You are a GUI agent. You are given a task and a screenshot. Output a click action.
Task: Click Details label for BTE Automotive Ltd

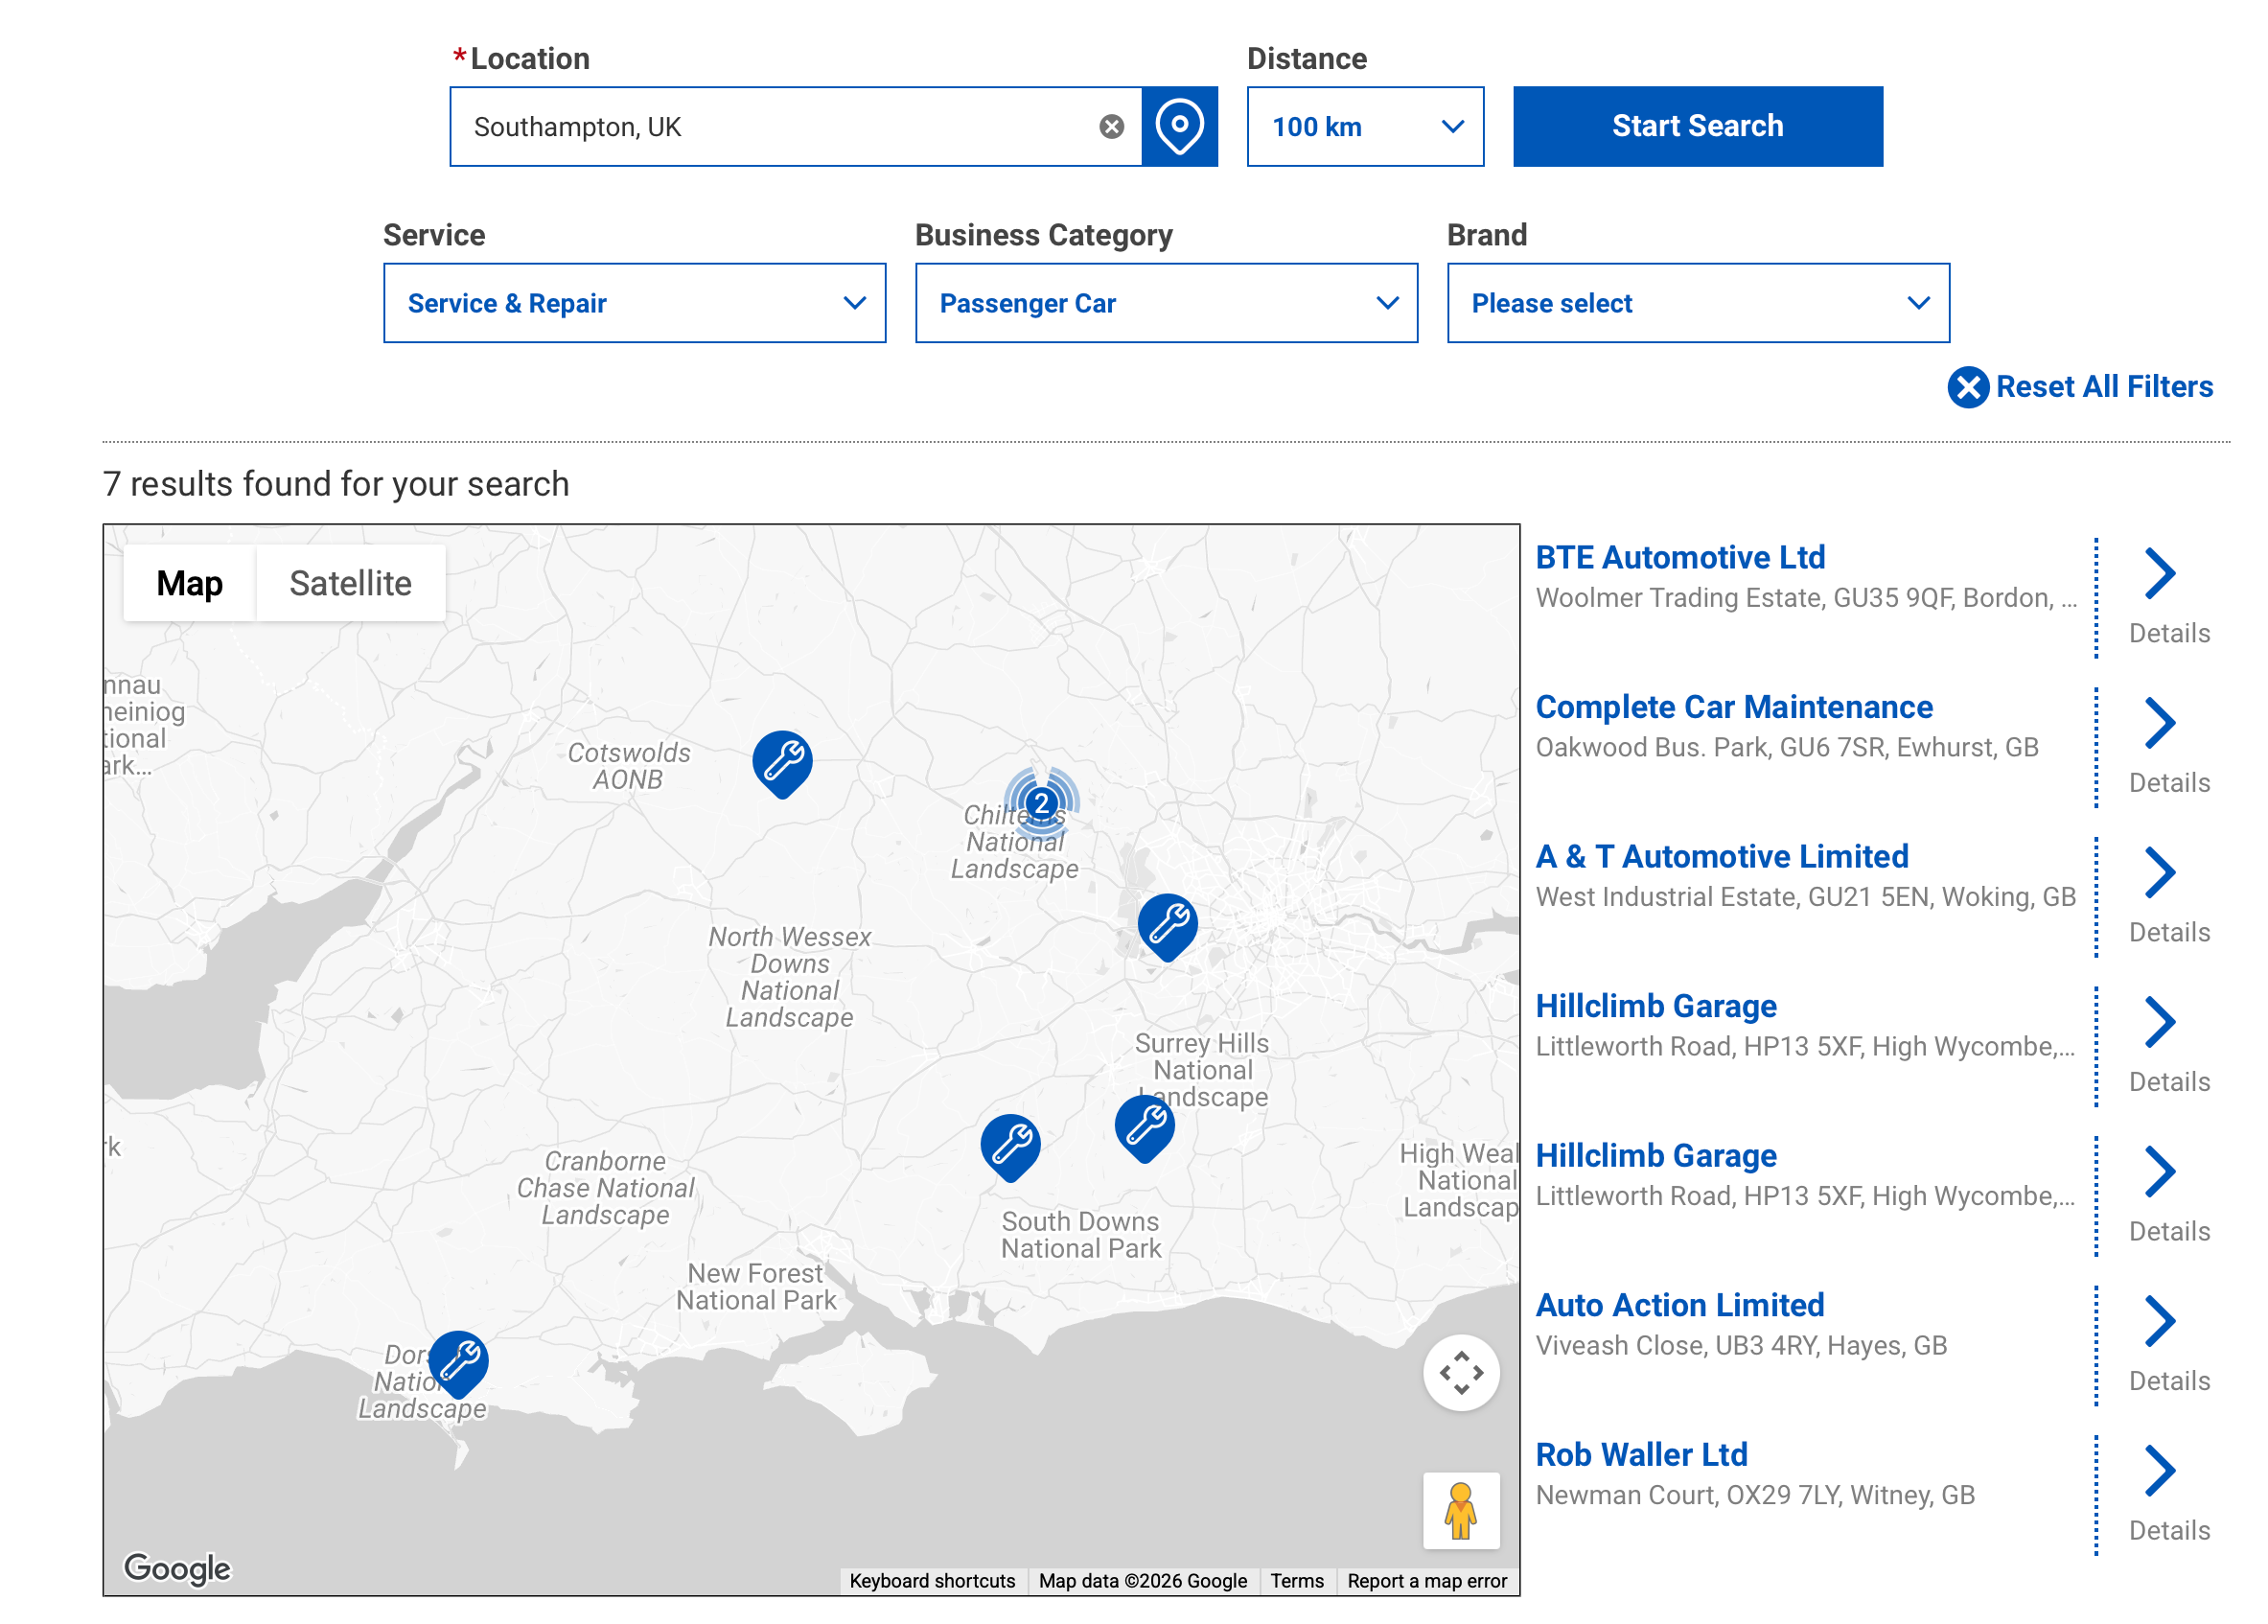coord(2169,634)
